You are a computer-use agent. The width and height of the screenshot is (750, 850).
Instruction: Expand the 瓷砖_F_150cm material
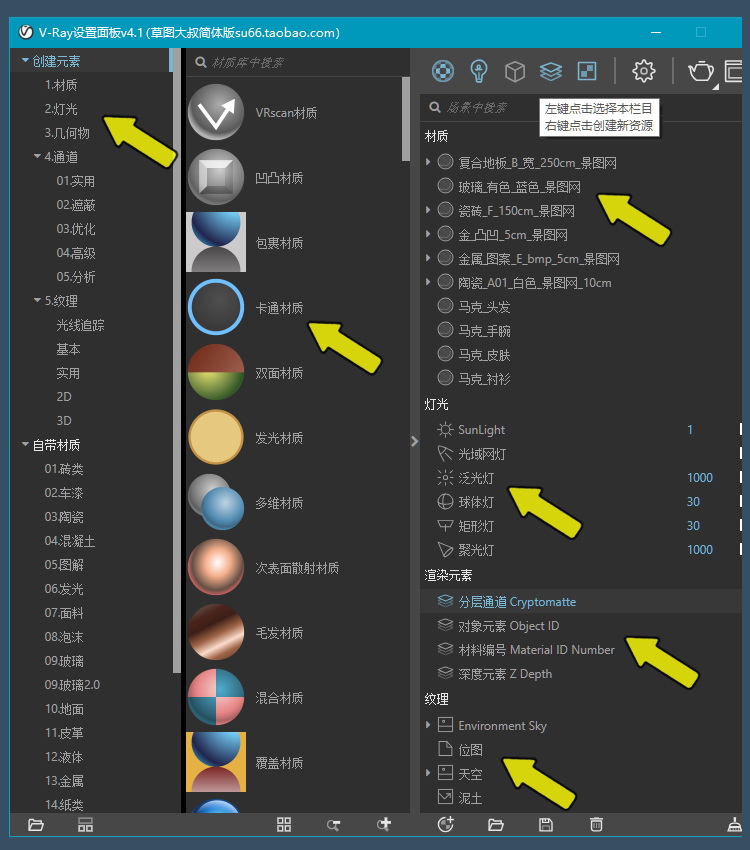click(x=428, y=210)
